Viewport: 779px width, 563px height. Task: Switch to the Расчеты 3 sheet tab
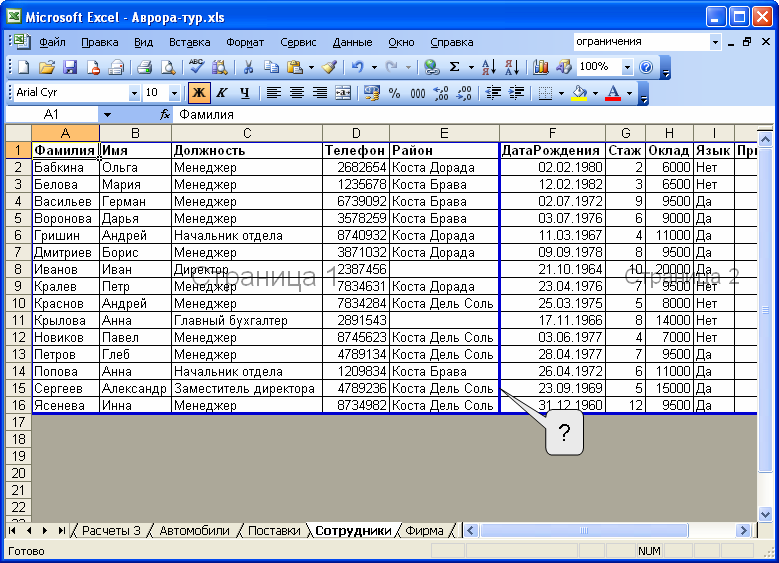click(x=111, y=531)
